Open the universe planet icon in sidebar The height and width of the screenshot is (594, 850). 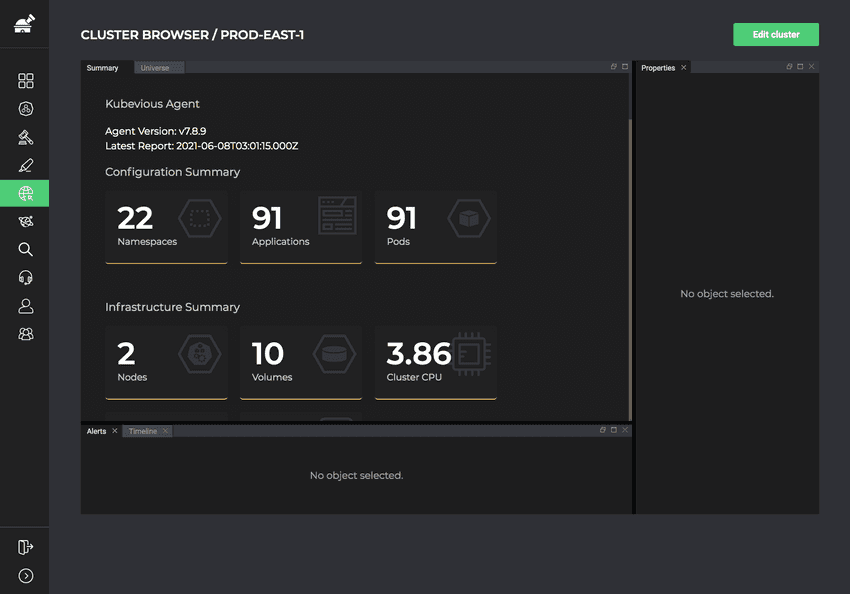[24, 221]
